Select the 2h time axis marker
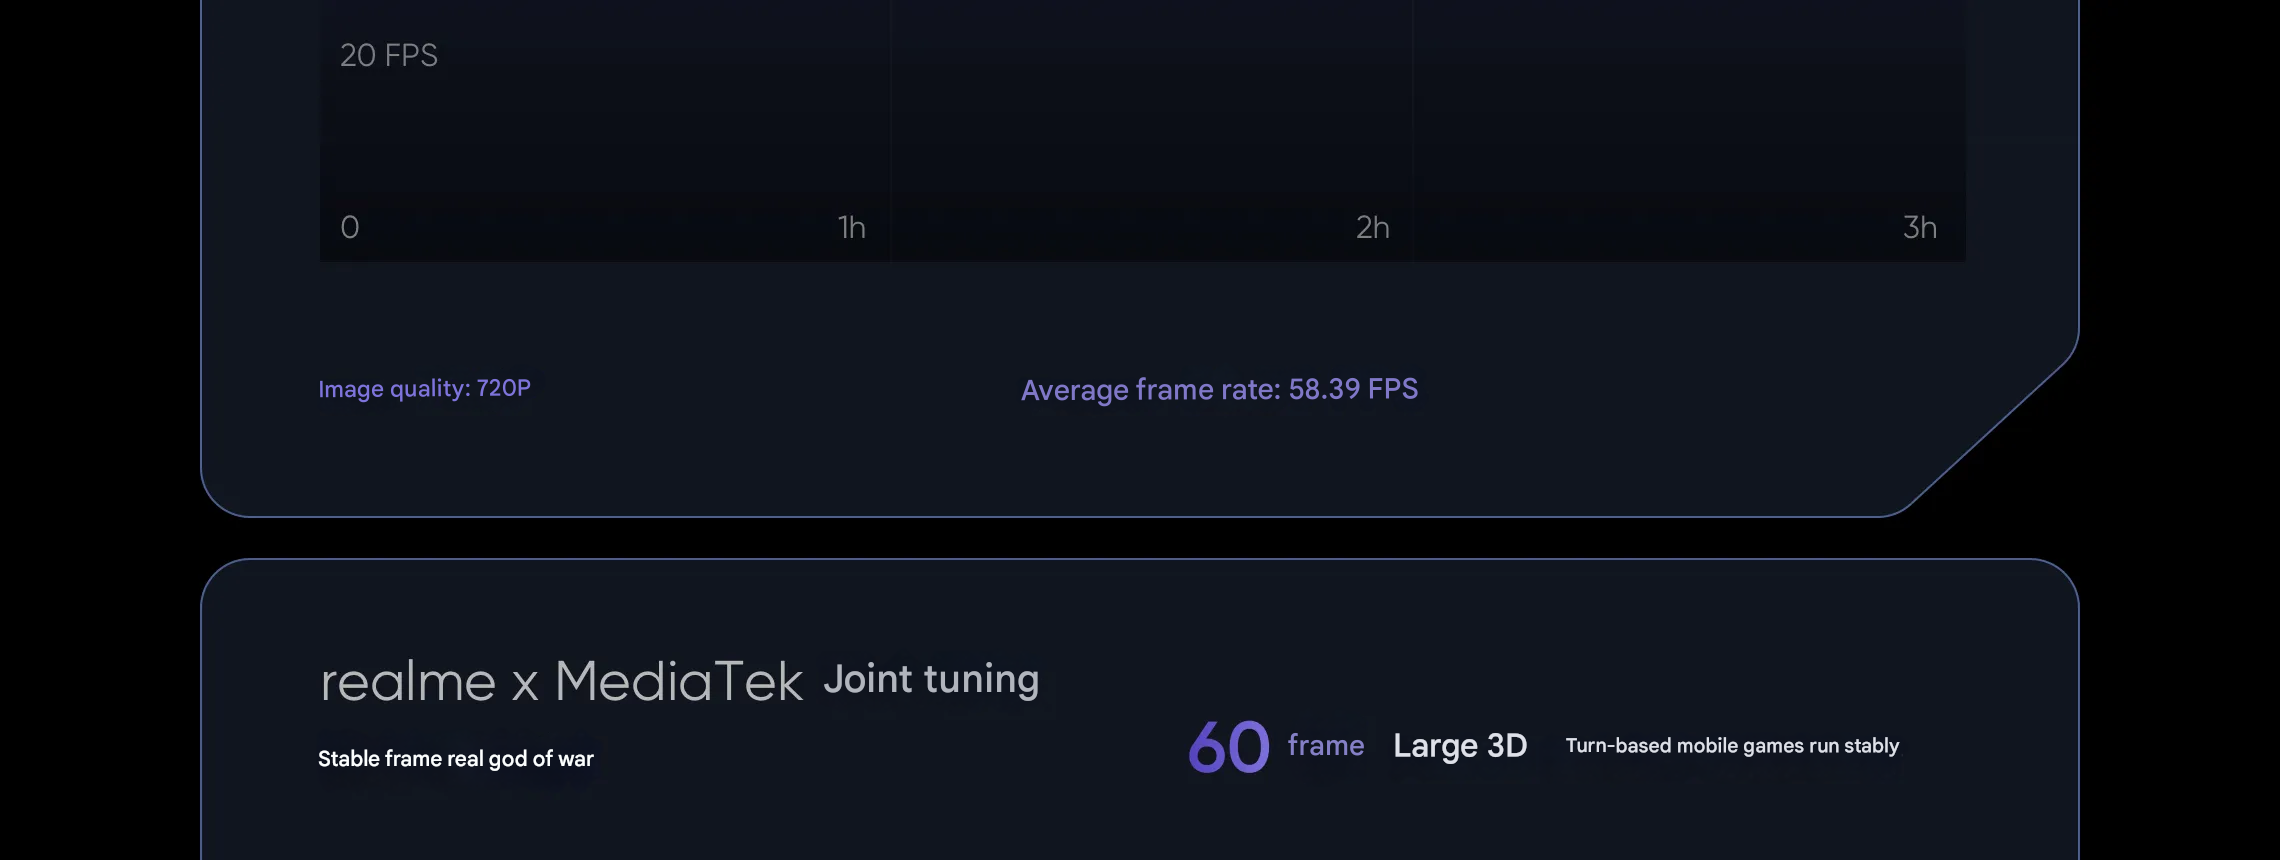Viewport: 2280px width, 860px height. (x=1373, y=227)
